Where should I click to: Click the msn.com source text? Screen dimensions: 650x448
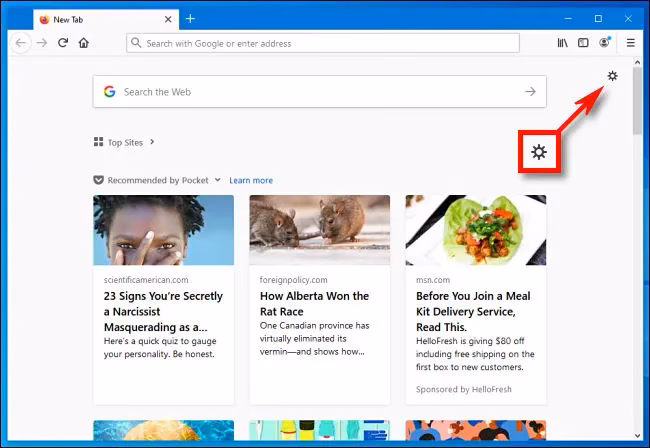coord(433,280)
